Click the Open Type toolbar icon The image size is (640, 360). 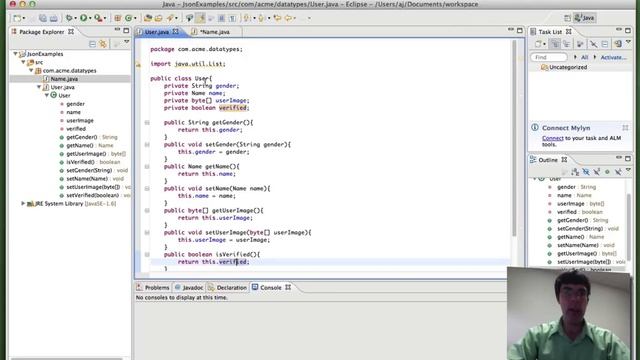148,18
